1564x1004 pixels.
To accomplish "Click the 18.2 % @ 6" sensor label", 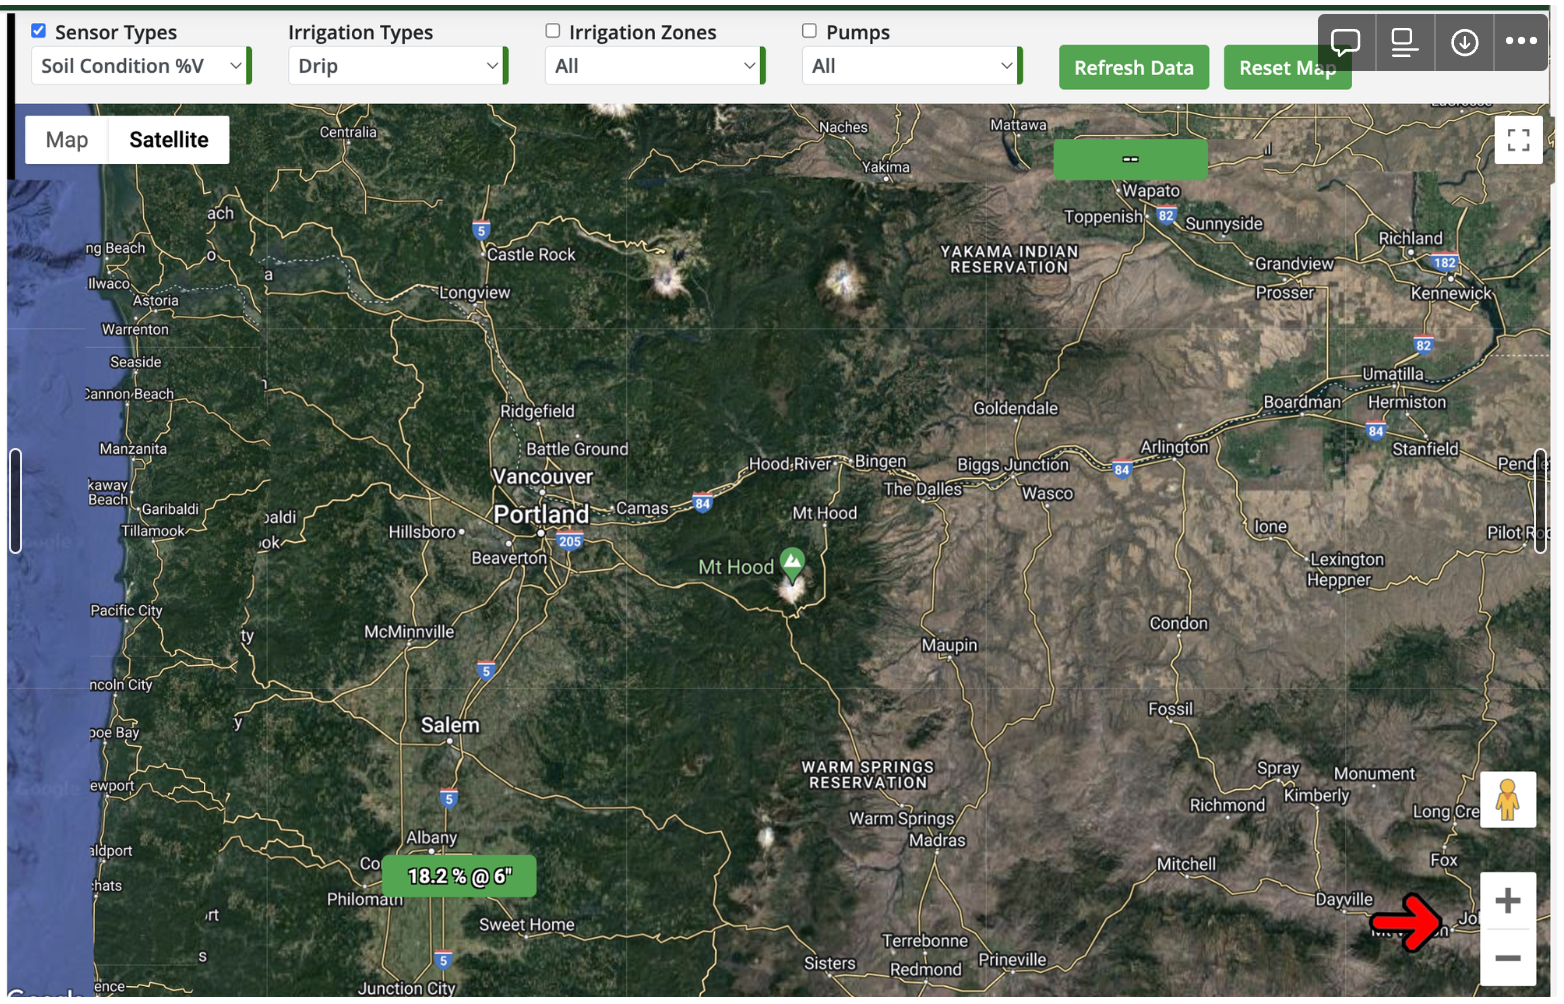I will pyautogui.click(x=459, y=877).
